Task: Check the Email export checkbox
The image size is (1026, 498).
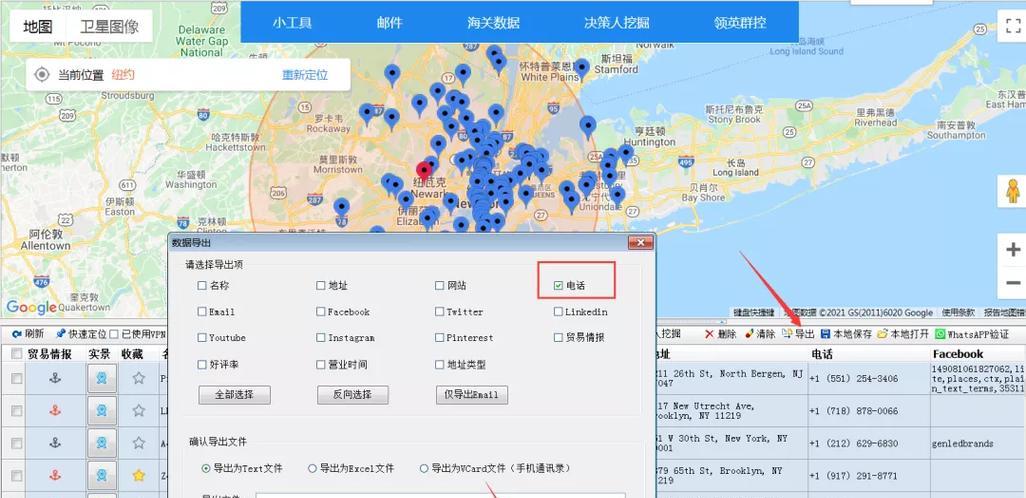Action: click(x=202, y=311)
